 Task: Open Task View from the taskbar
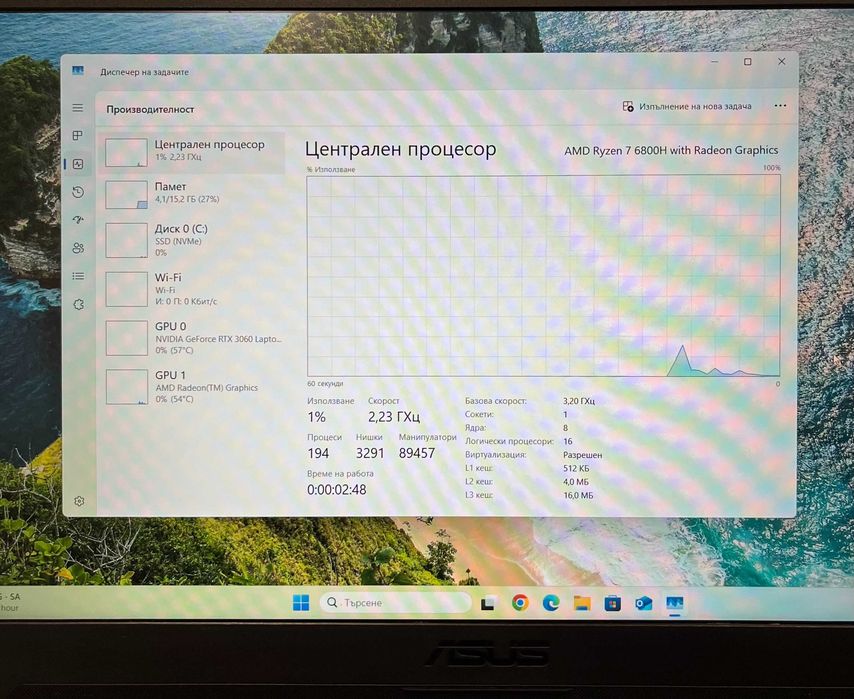487,603
